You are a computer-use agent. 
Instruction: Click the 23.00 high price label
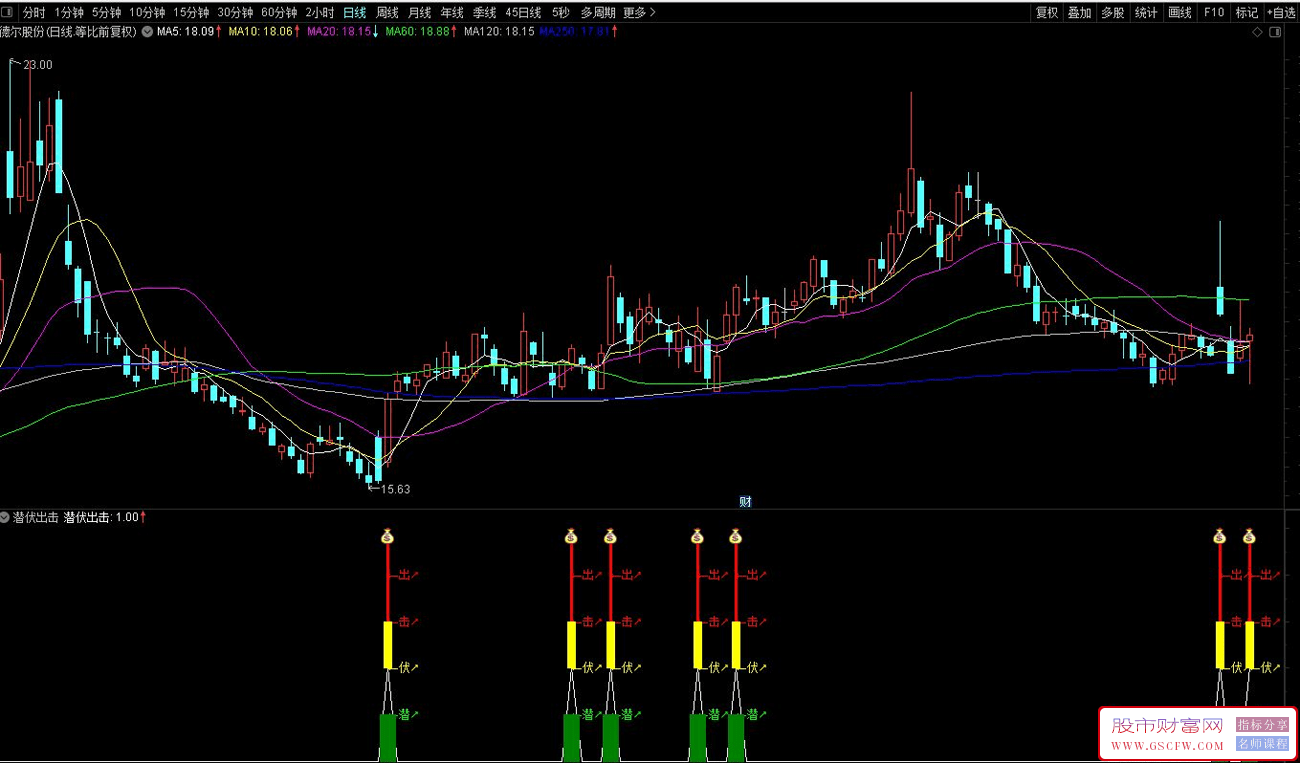click(x=38, y=65)
